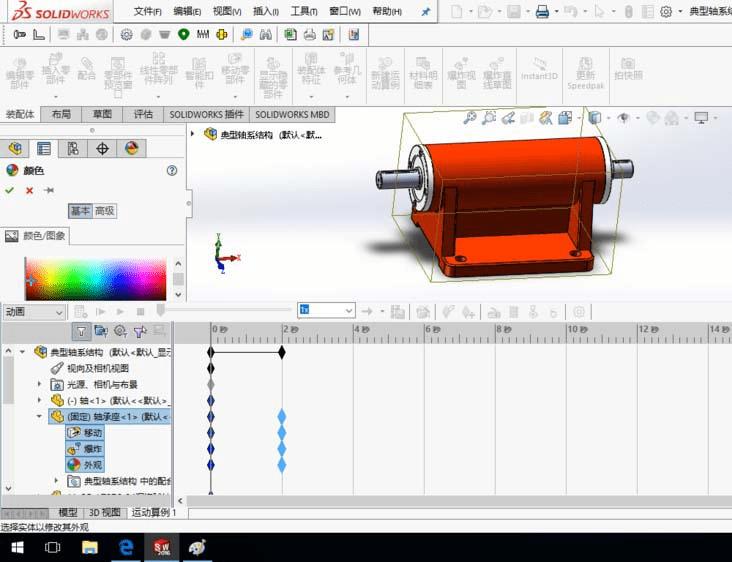Open the FeatureManager design tree tab
The image size is (732, 562).
pos(15,148)
